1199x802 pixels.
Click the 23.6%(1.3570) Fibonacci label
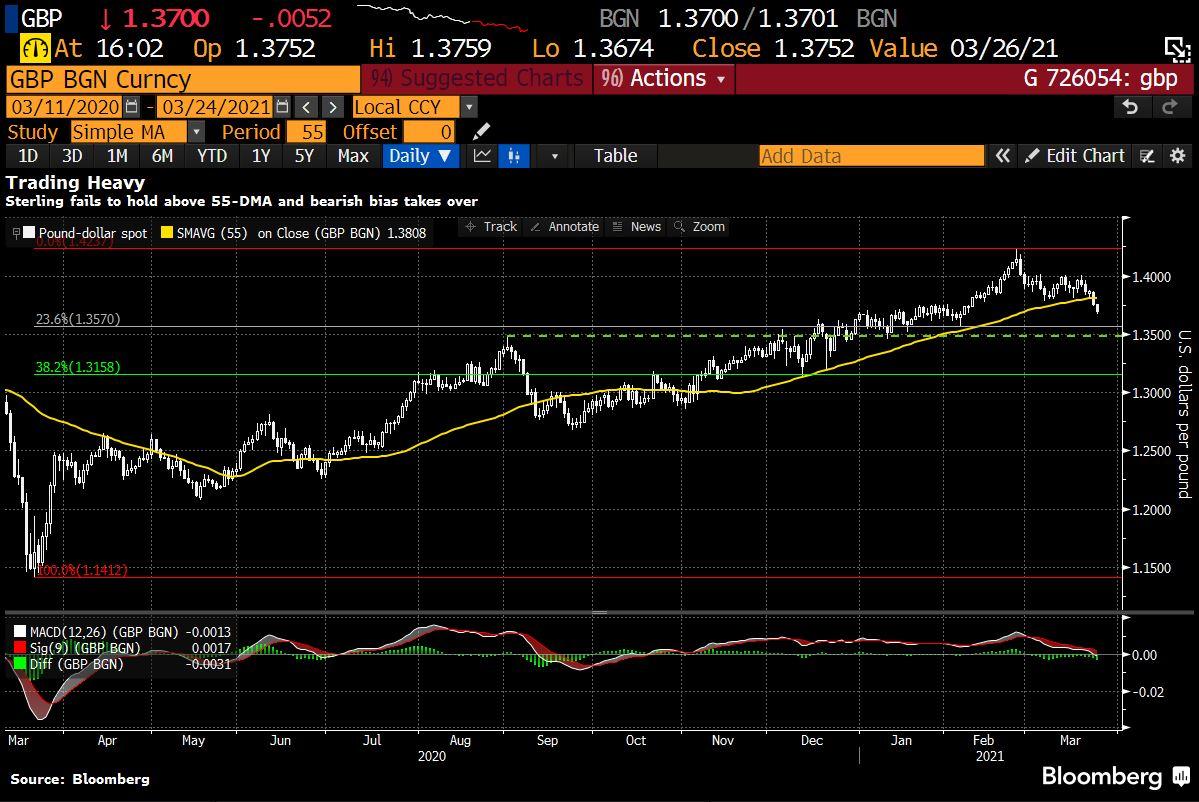tap(78, 319)
